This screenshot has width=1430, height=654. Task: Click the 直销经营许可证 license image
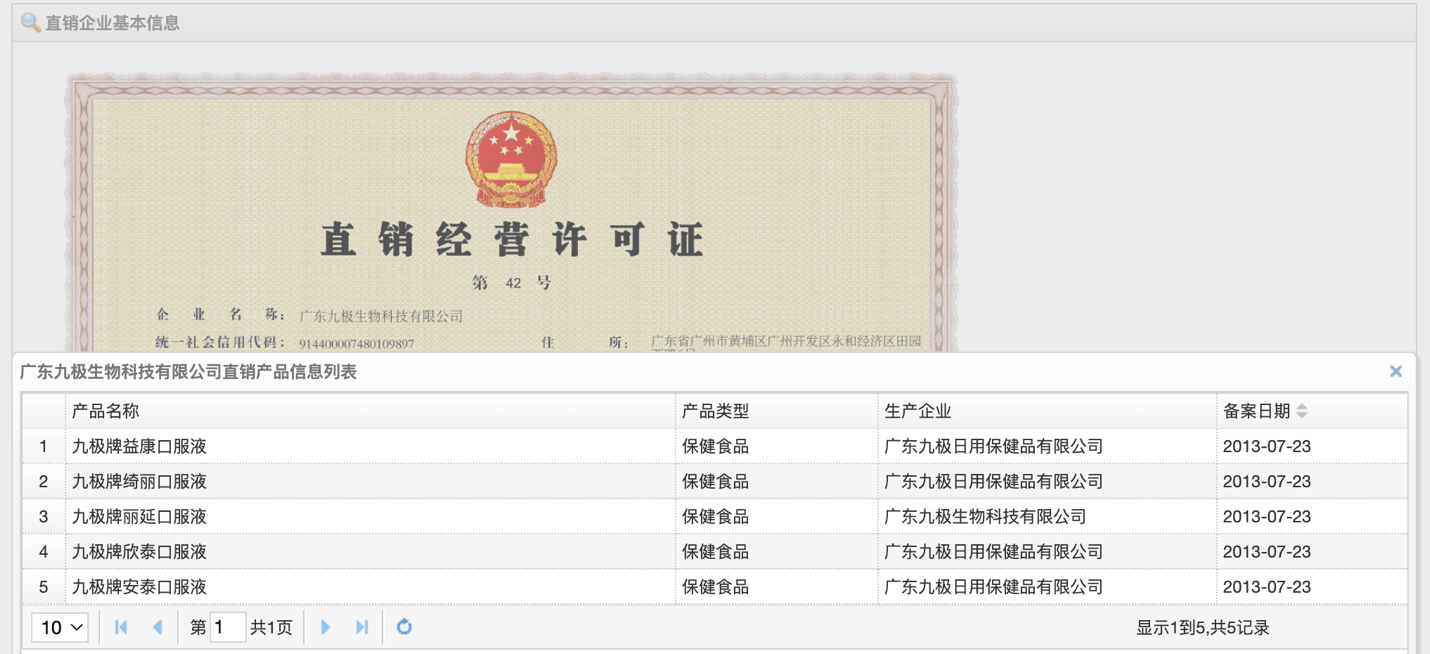click(511, 212)
